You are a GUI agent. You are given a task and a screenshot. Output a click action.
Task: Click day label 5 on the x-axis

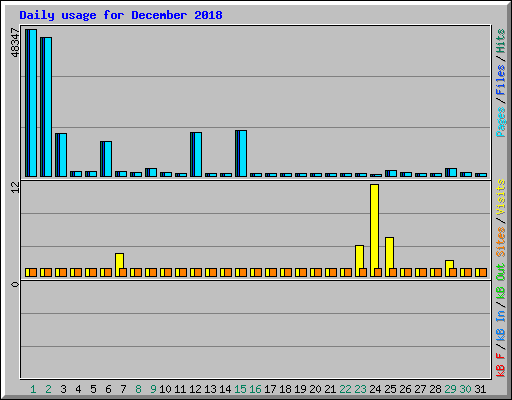pos(93,389)
